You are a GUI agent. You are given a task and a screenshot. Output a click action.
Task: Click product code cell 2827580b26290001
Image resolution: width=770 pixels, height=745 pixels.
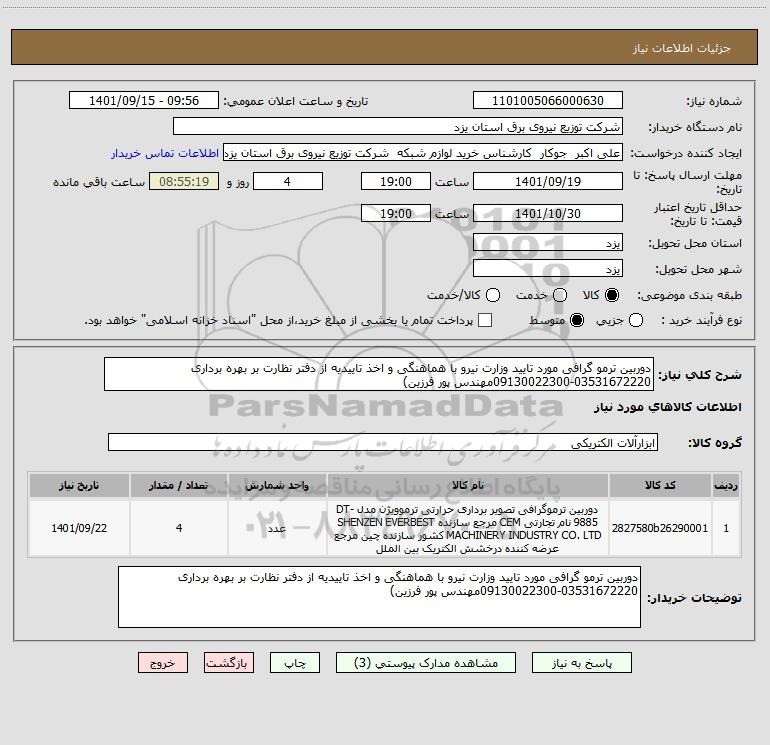click(660, 528)
